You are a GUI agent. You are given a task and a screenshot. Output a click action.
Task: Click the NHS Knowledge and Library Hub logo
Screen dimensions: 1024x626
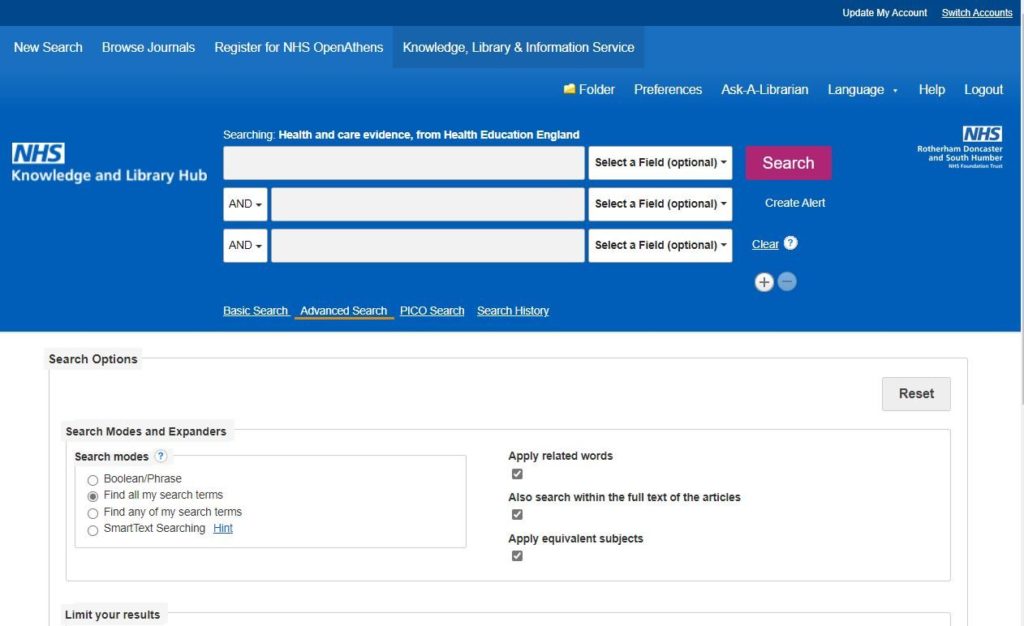[x=110, y=160]
